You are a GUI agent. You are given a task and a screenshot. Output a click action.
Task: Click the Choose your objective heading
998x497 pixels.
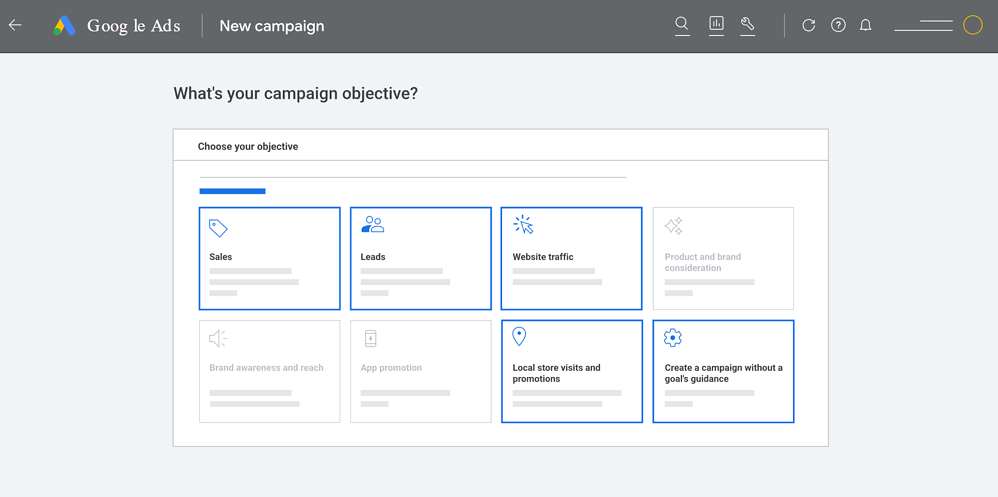(x=248, y=146)
